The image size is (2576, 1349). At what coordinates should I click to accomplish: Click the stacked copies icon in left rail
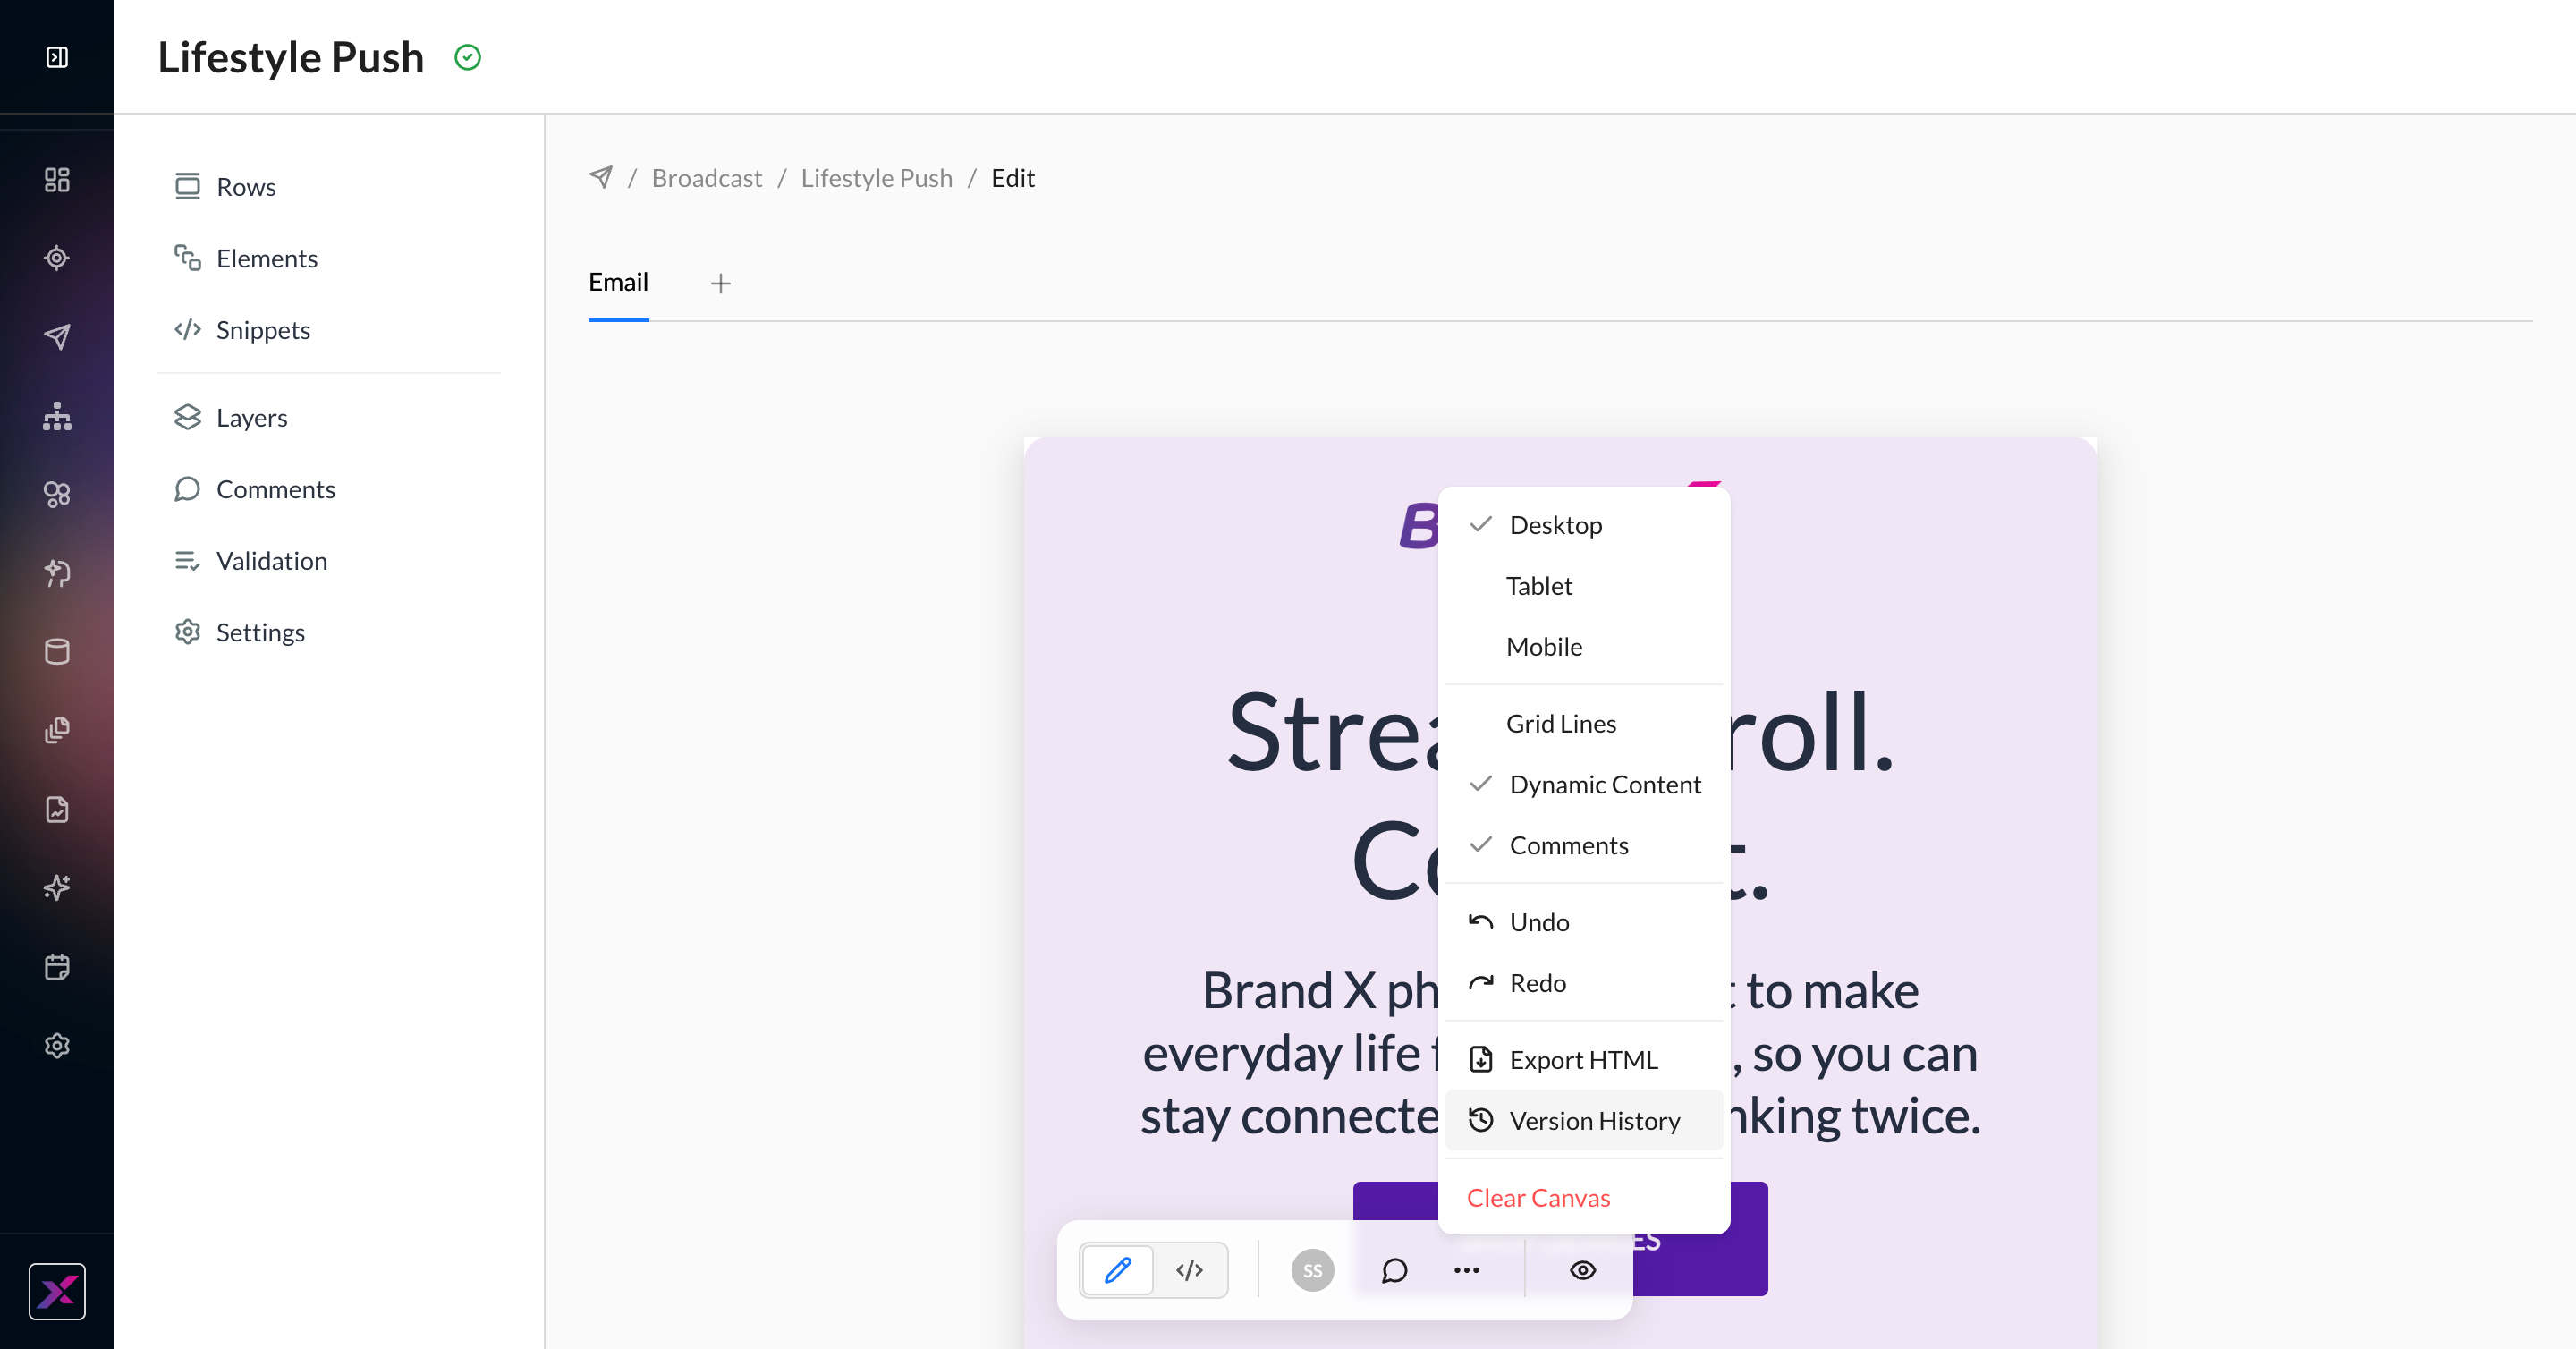click(57, 730)
